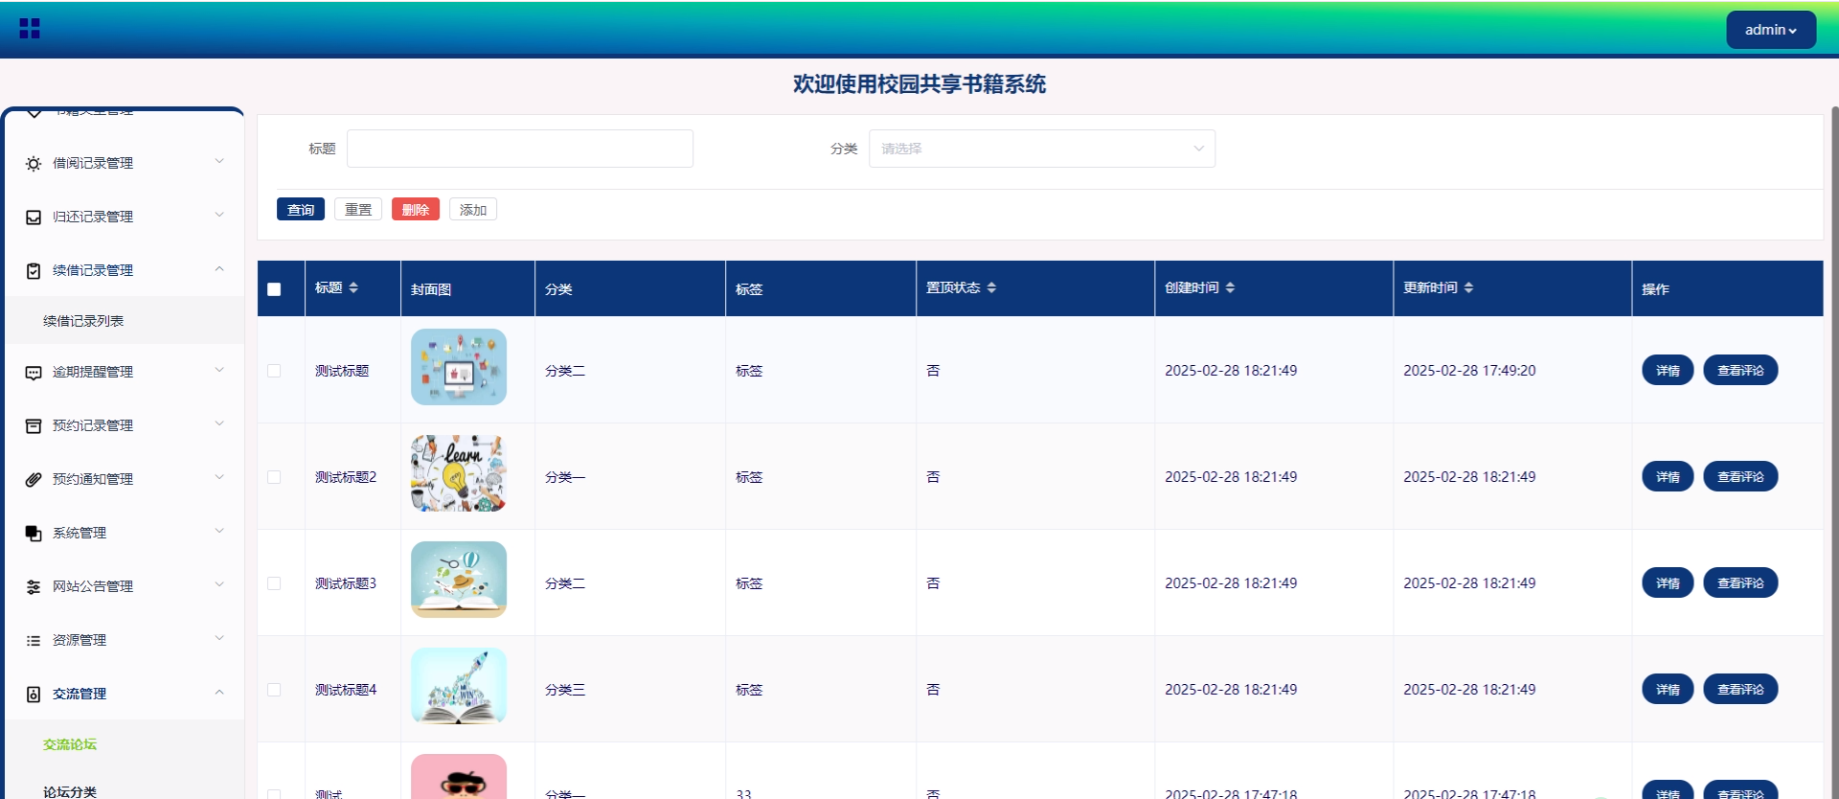Screen dimensions: 1839x799
Task: Click the 借阅记录管理 sun icon
Action: click(x=34, y=164)
